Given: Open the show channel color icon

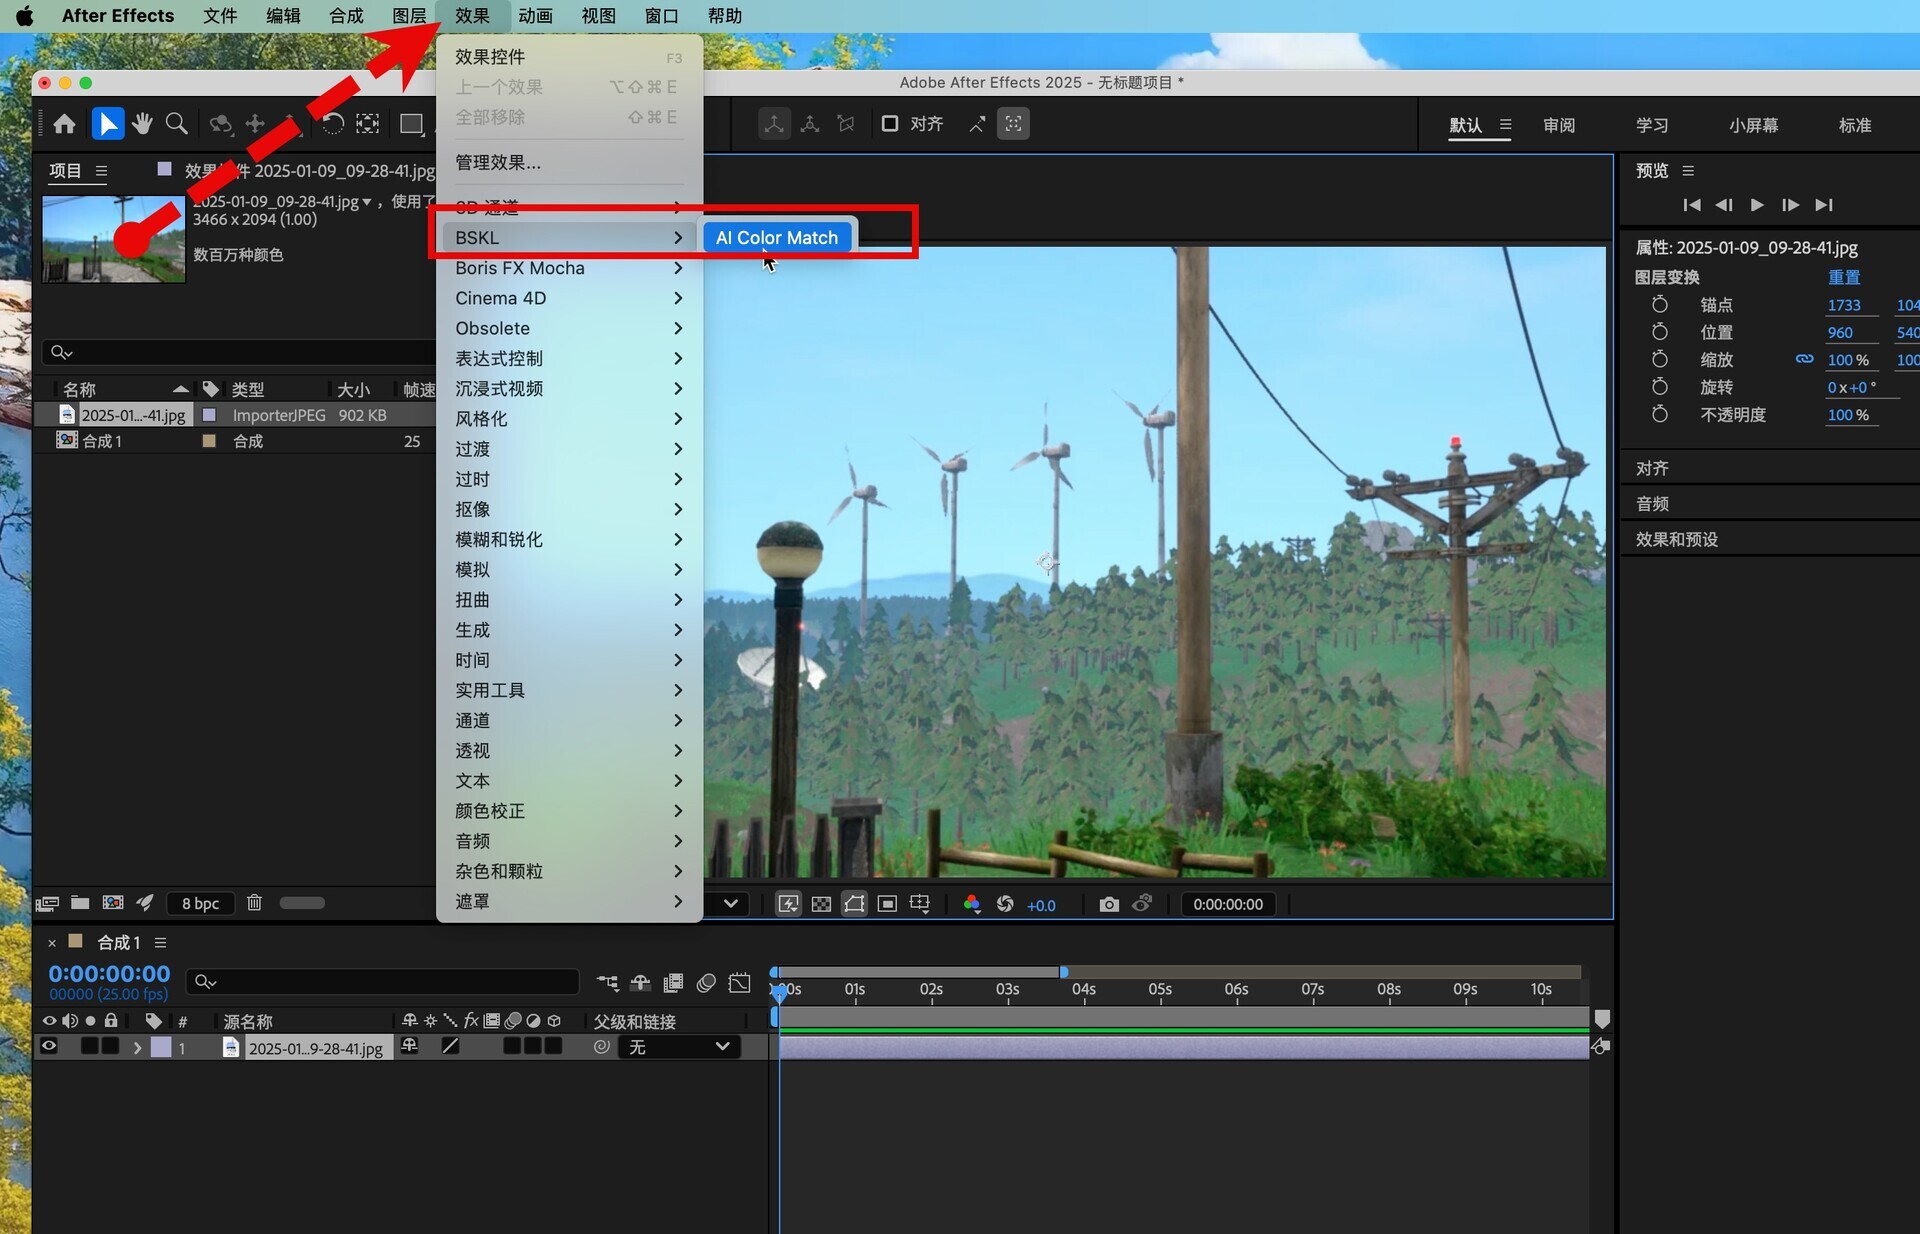Looking at the screenshot, I should (x=971, y=904).
